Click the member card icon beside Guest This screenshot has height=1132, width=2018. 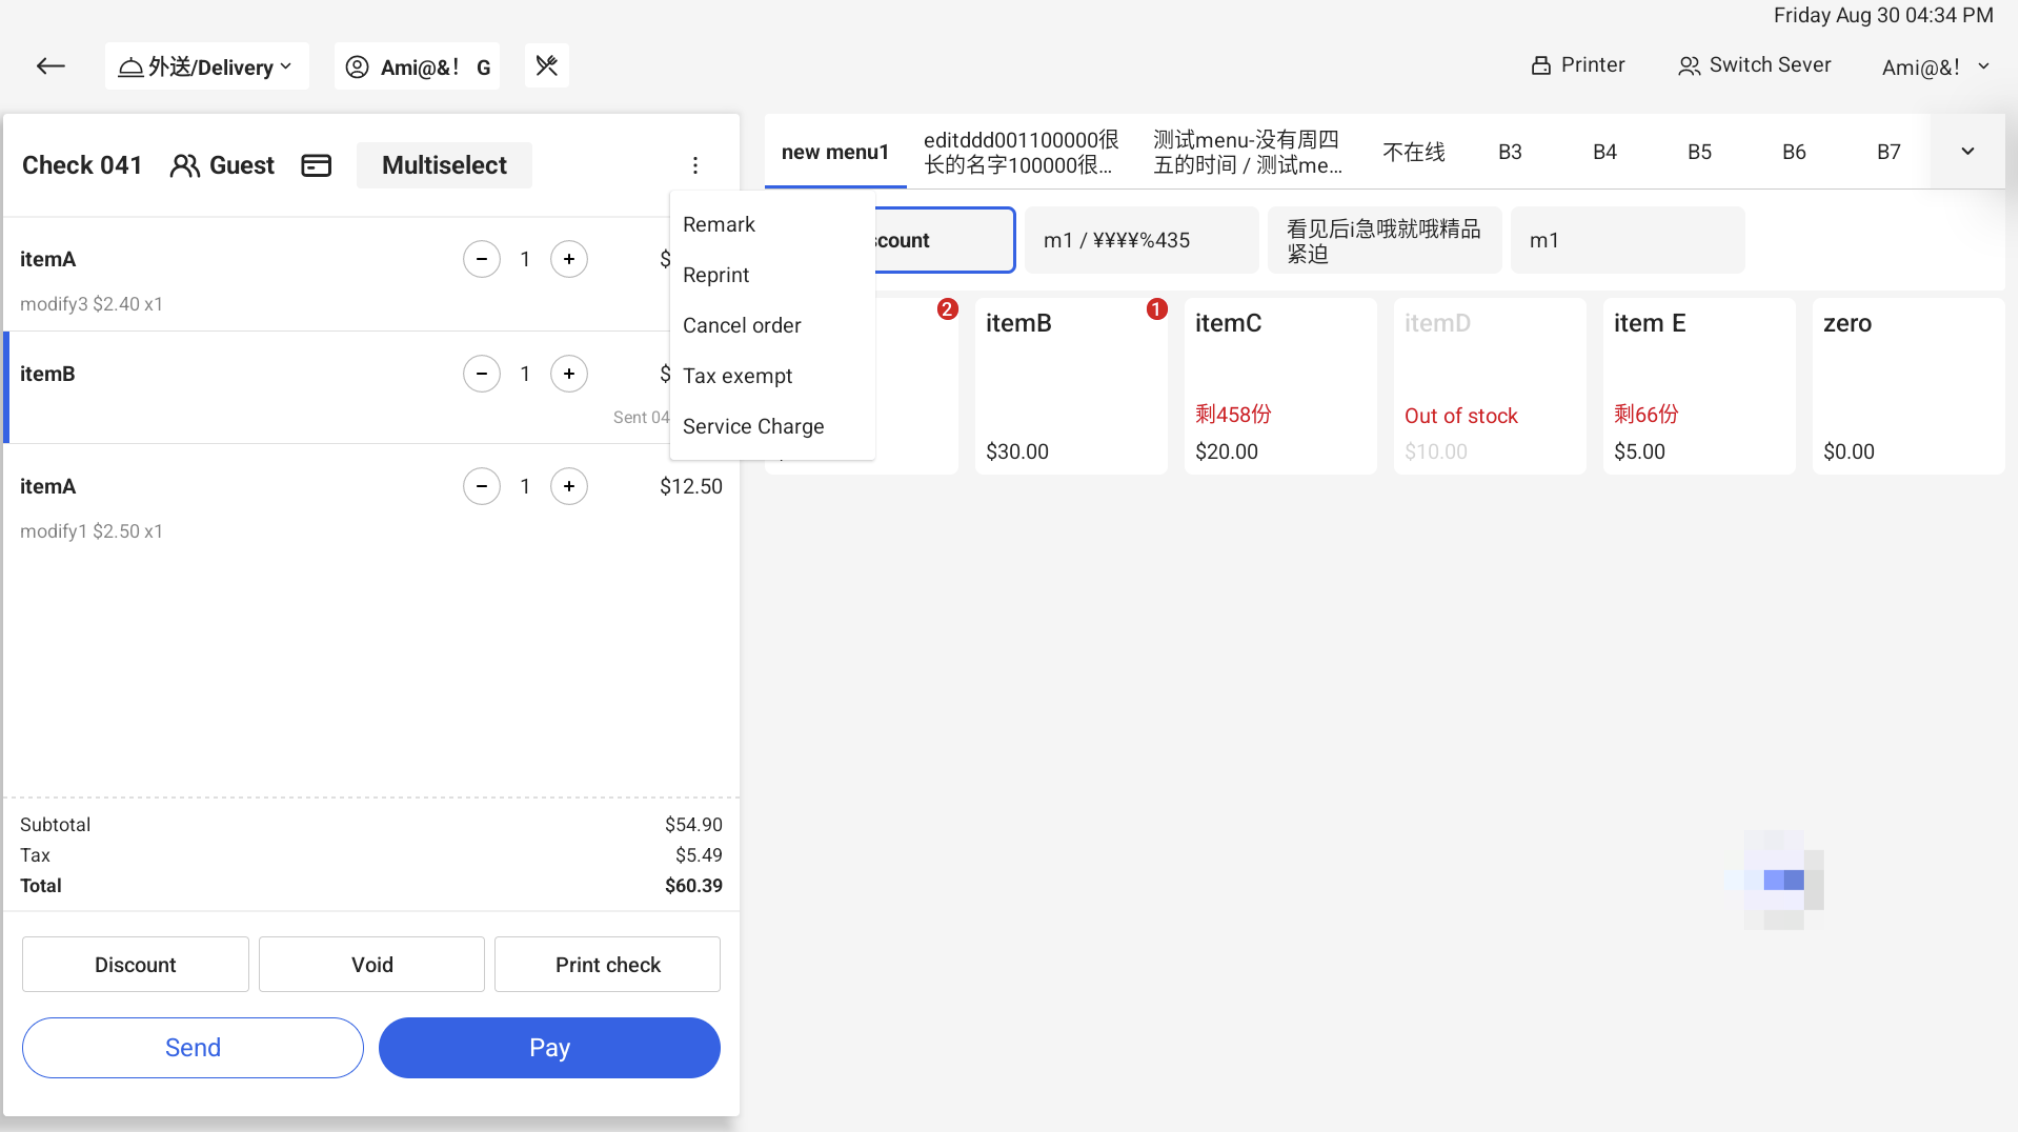pyautogui.click(x=315, y=164)
